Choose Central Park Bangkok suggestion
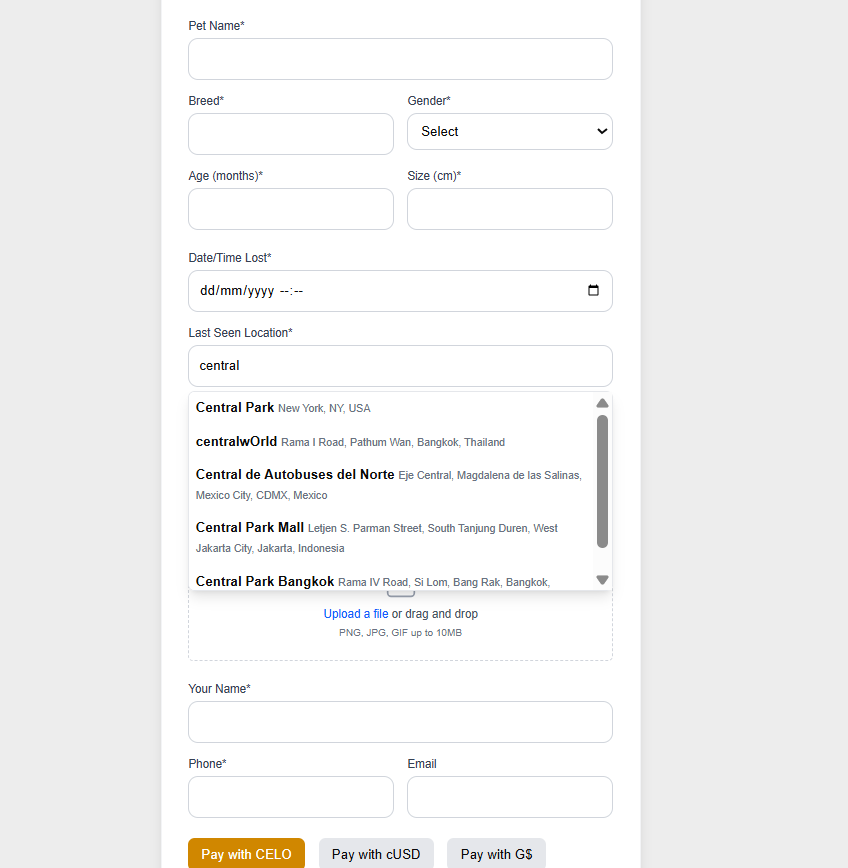Viewport: 848px width, 868px height. (x=372, y=581)
